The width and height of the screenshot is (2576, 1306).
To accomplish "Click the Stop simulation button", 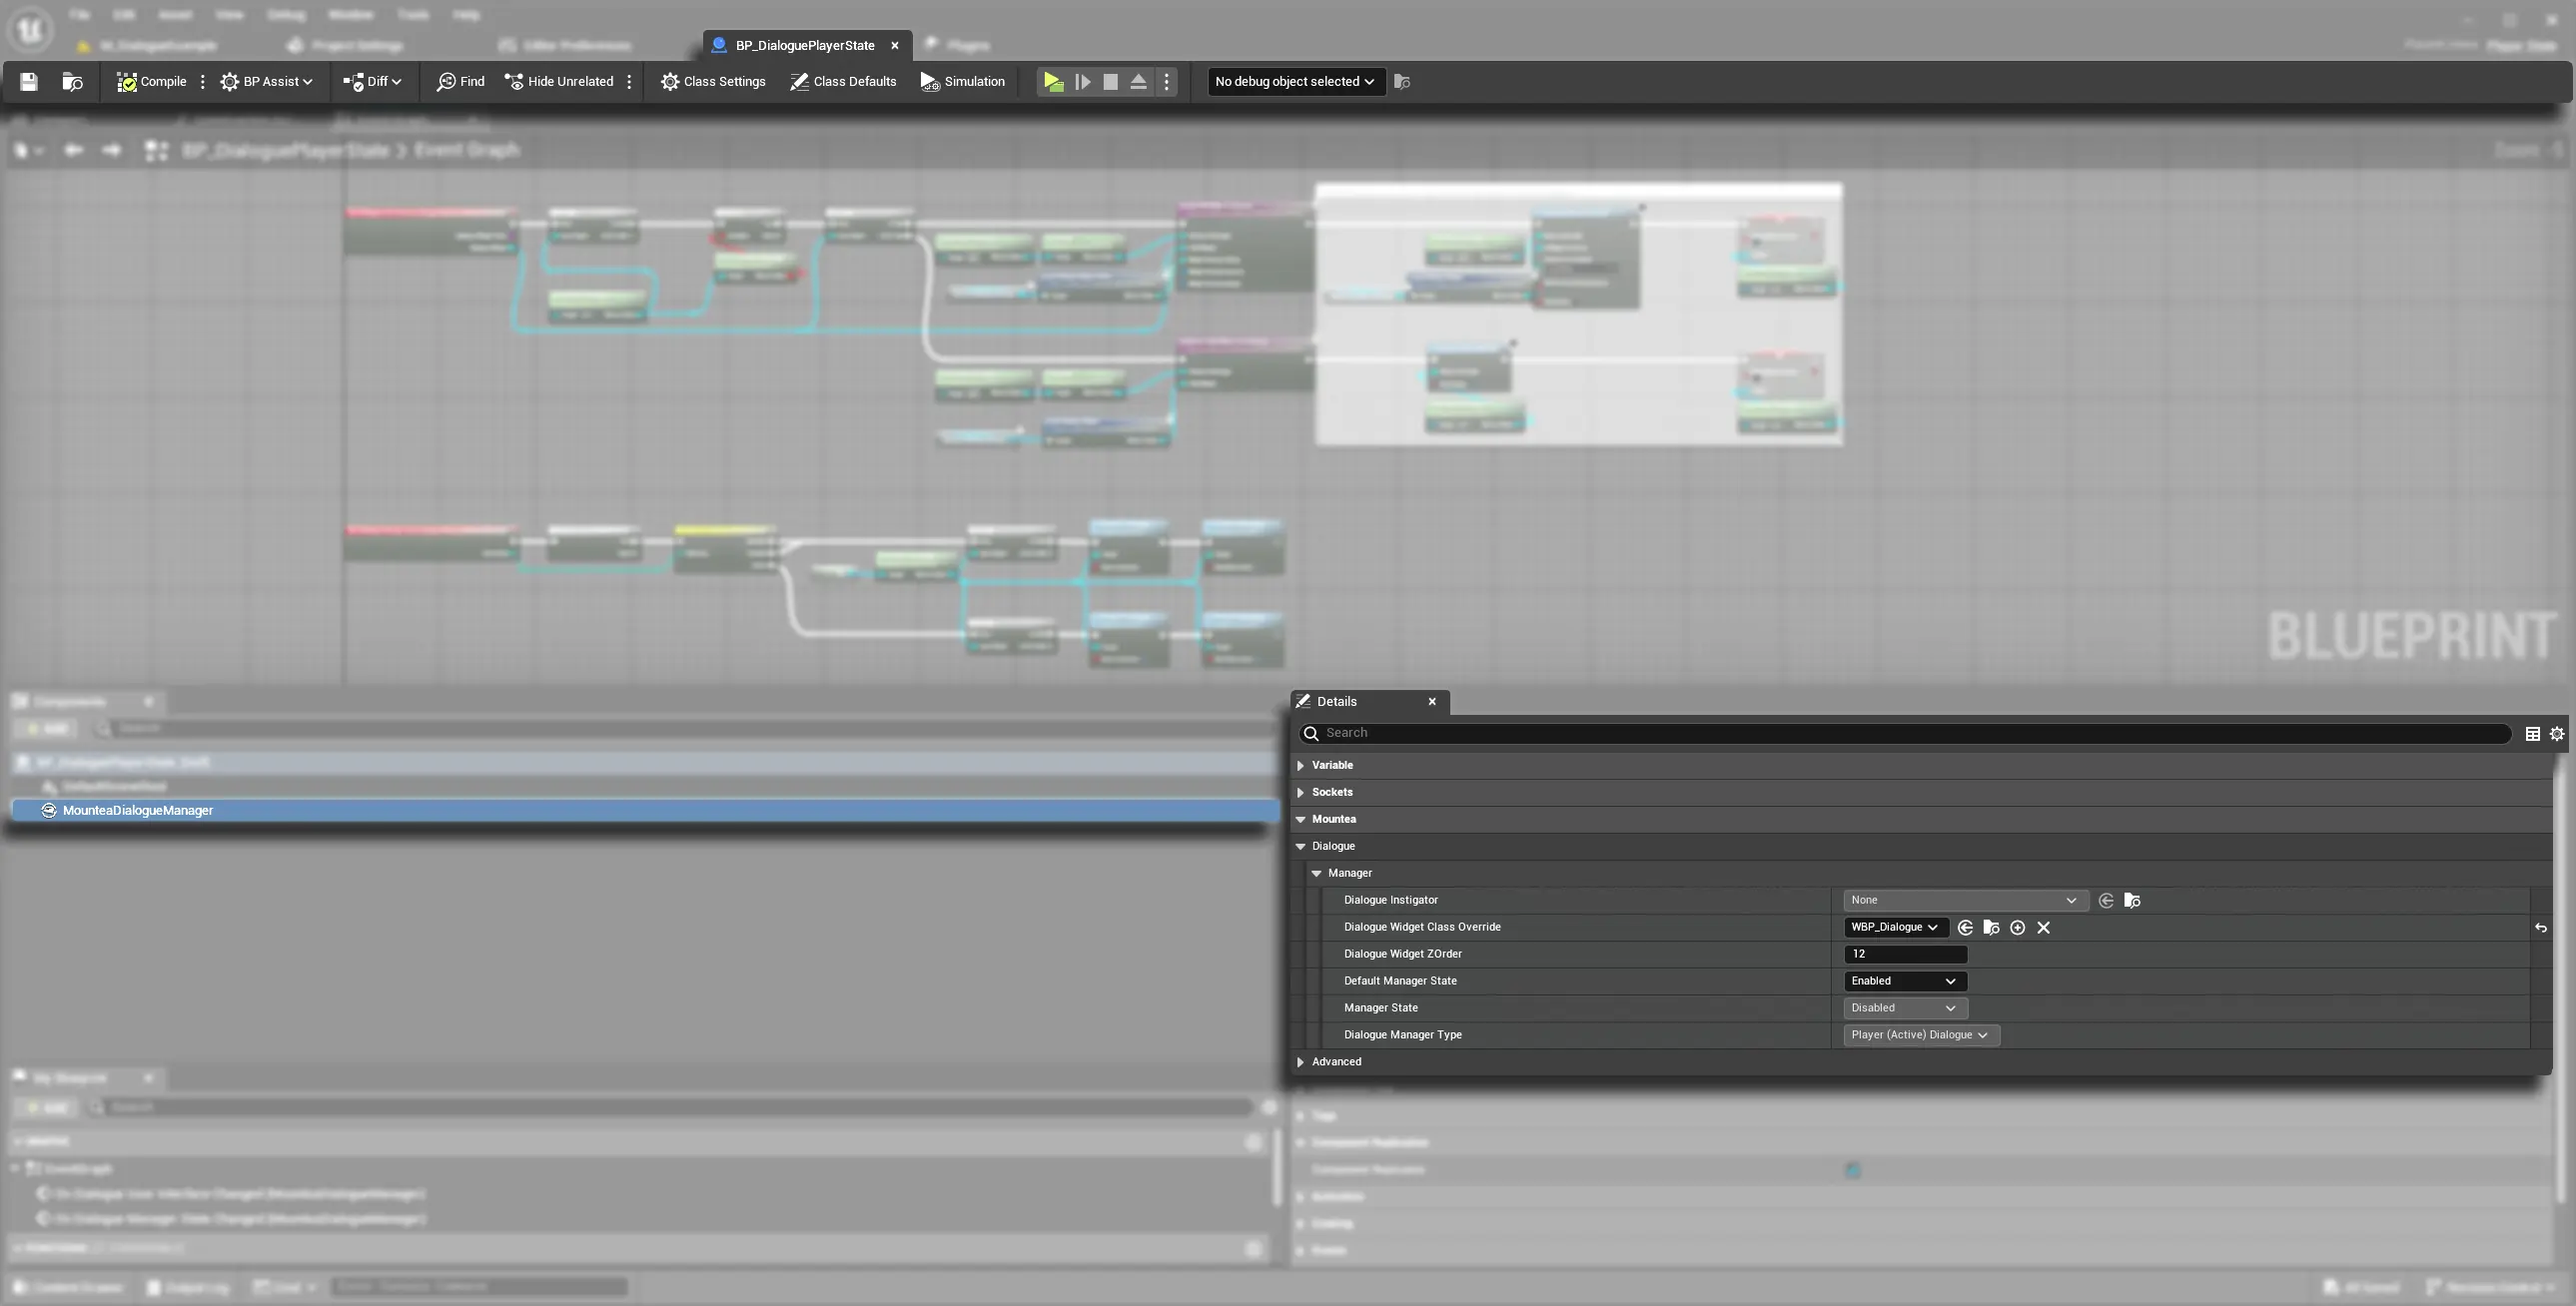I will (x=1110, y=82).
